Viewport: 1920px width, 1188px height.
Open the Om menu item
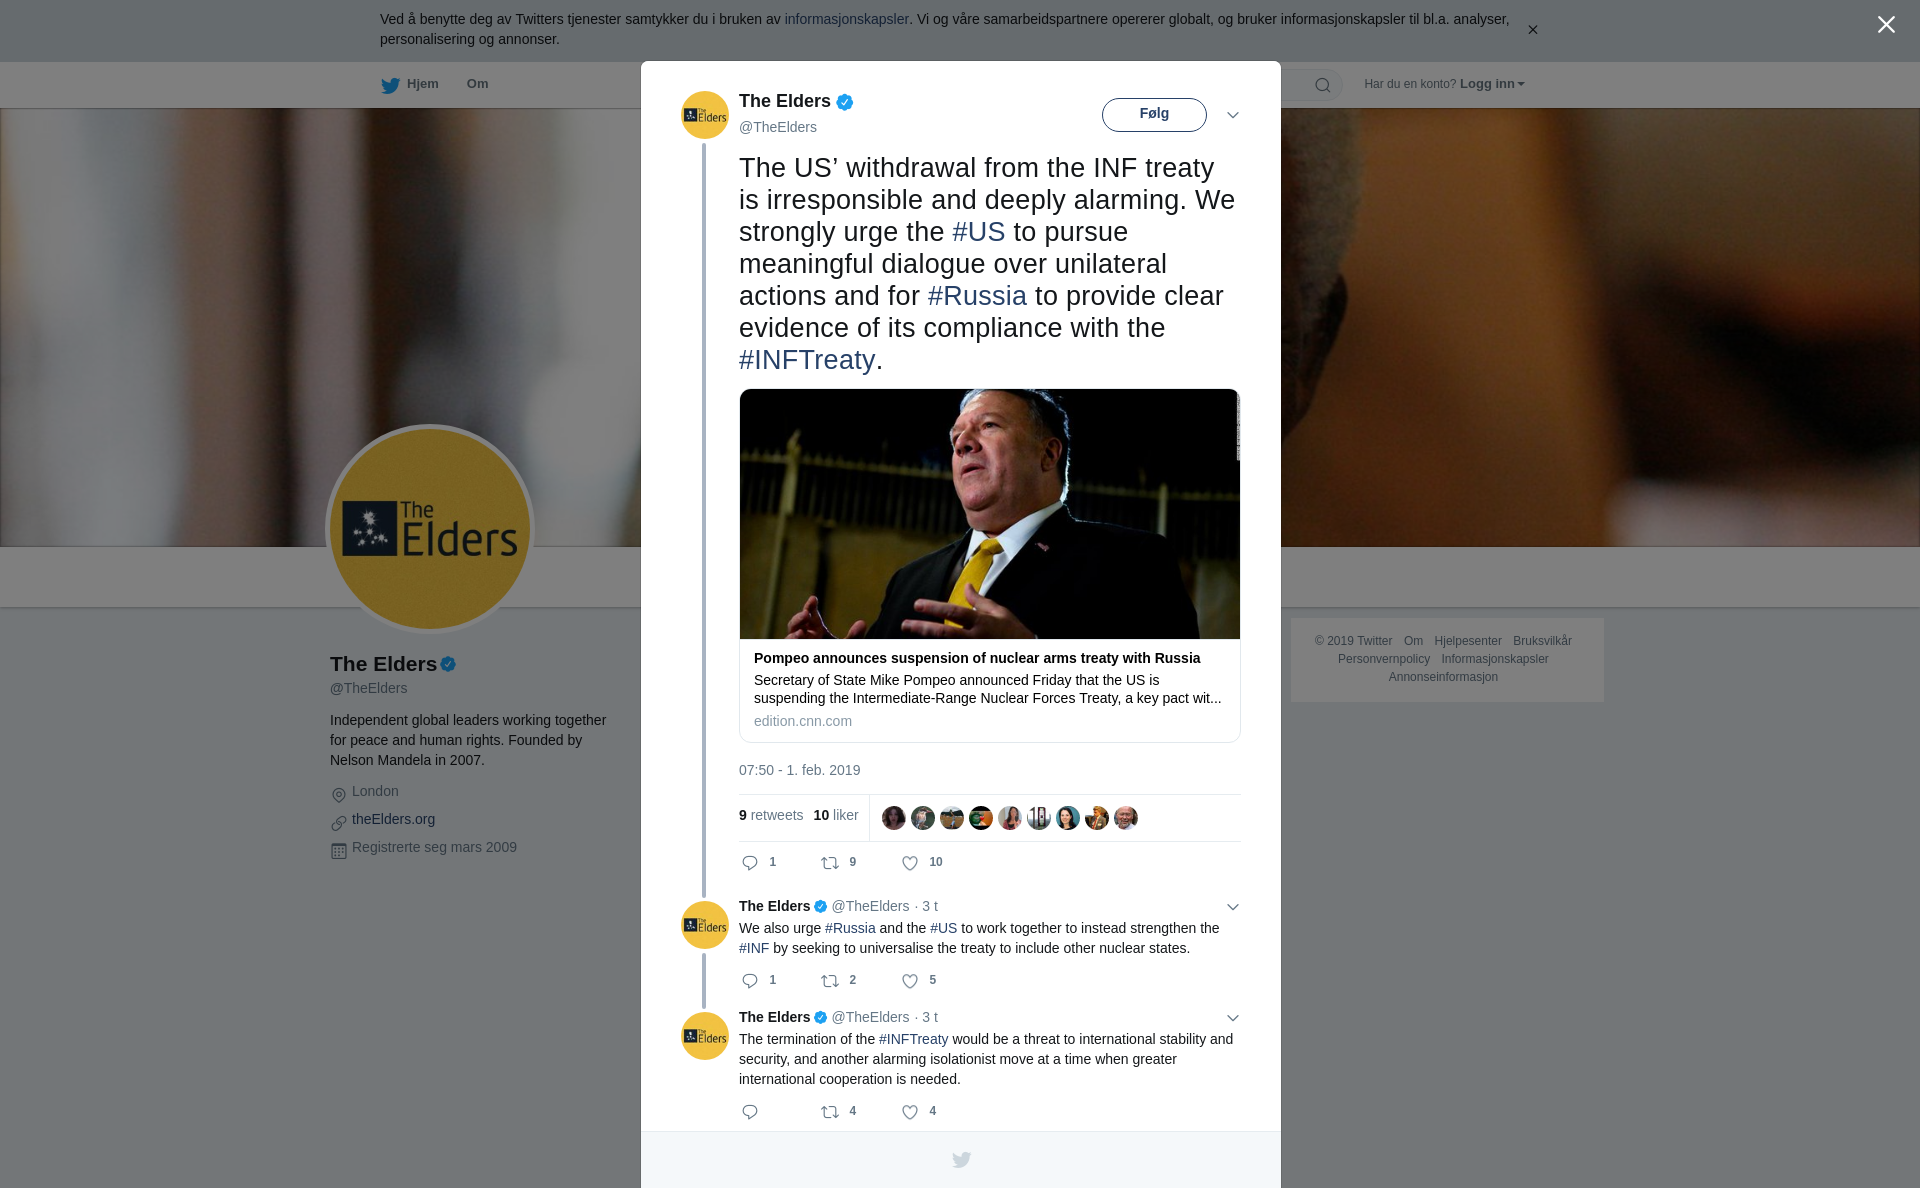(477, 84)
